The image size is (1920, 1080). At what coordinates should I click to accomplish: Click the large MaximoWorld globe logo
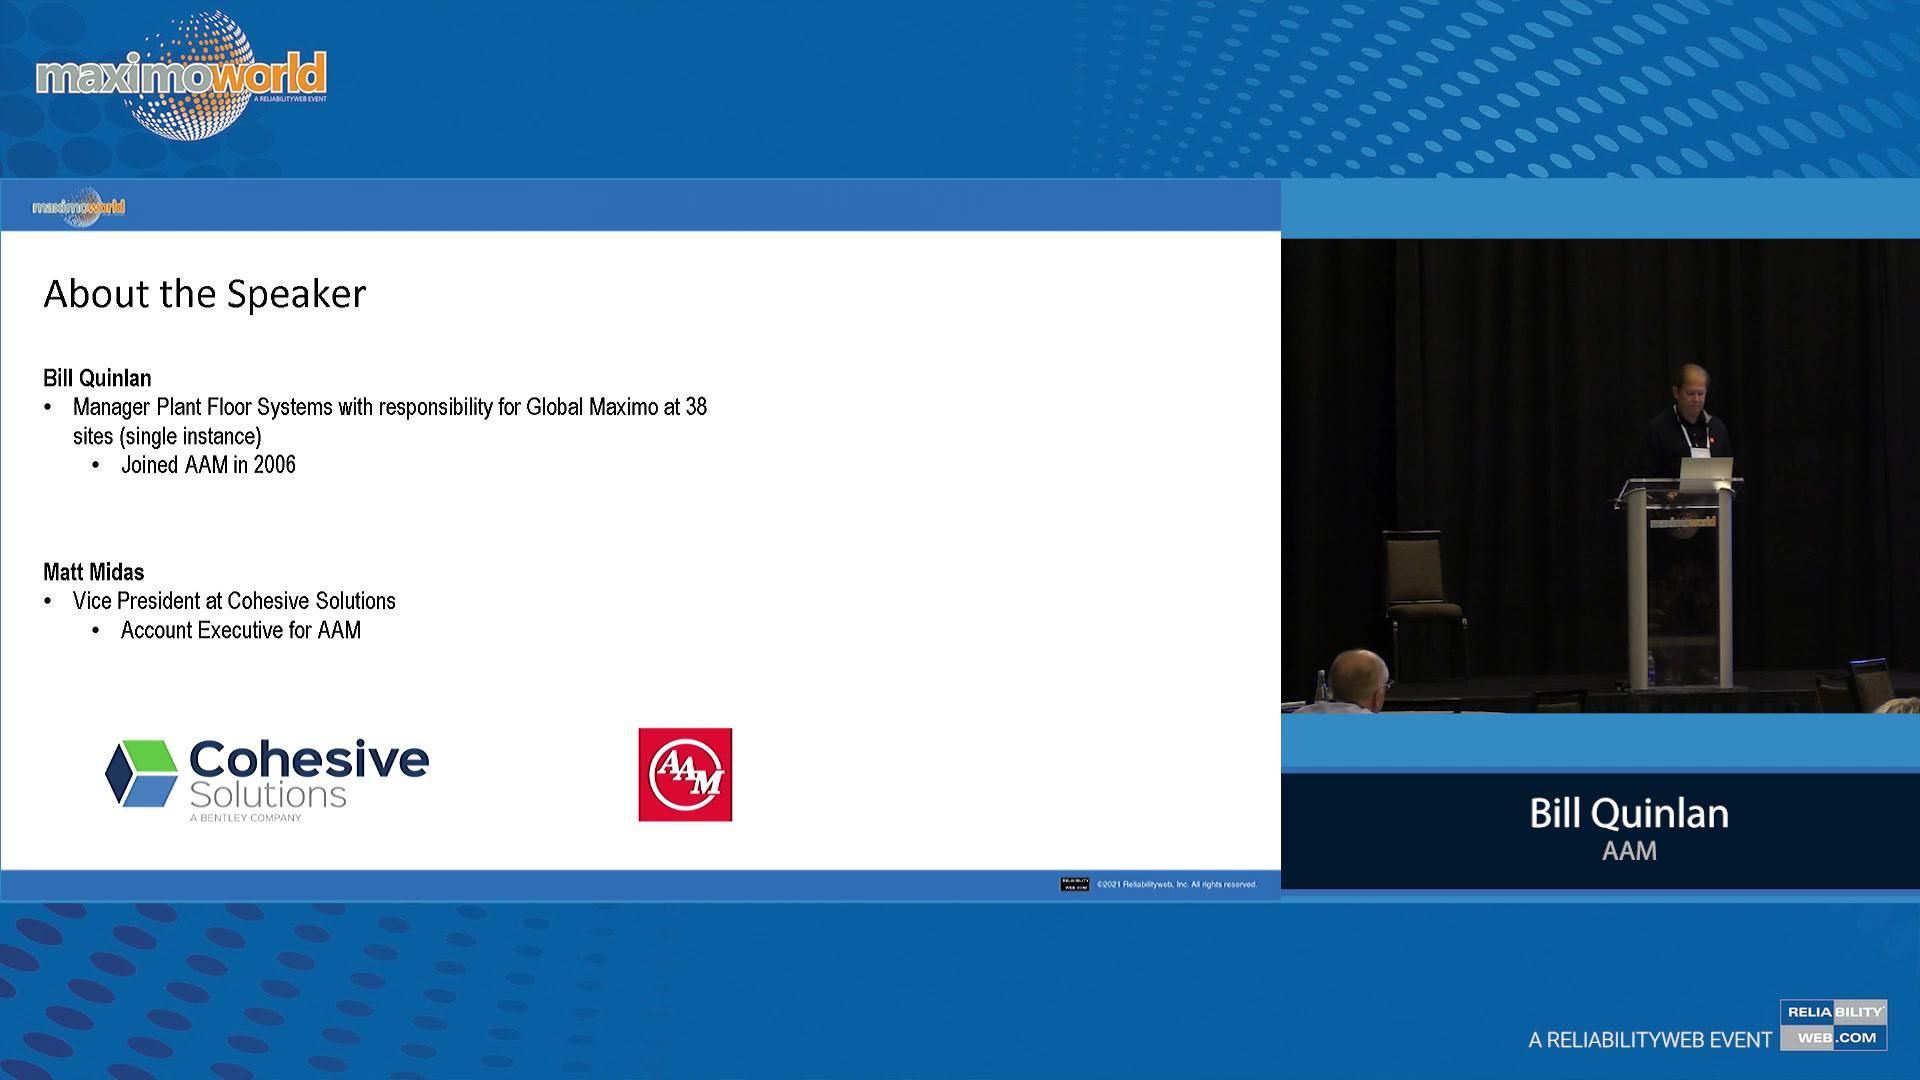point(181,77)
